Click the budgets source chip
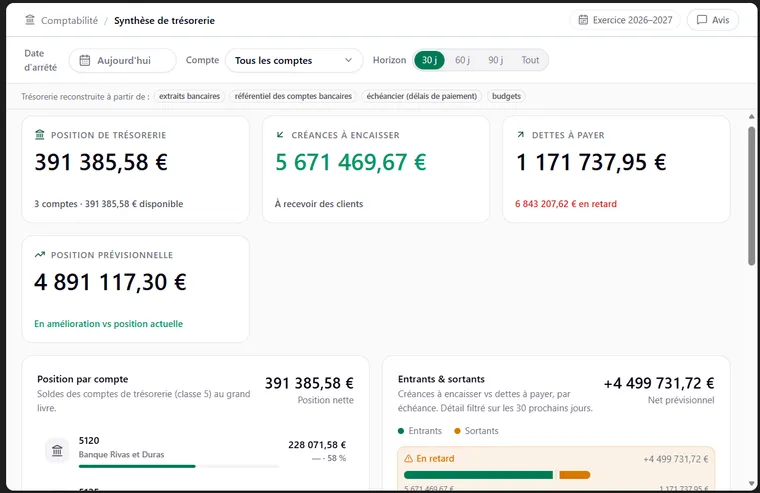 (x=507, y=96)
